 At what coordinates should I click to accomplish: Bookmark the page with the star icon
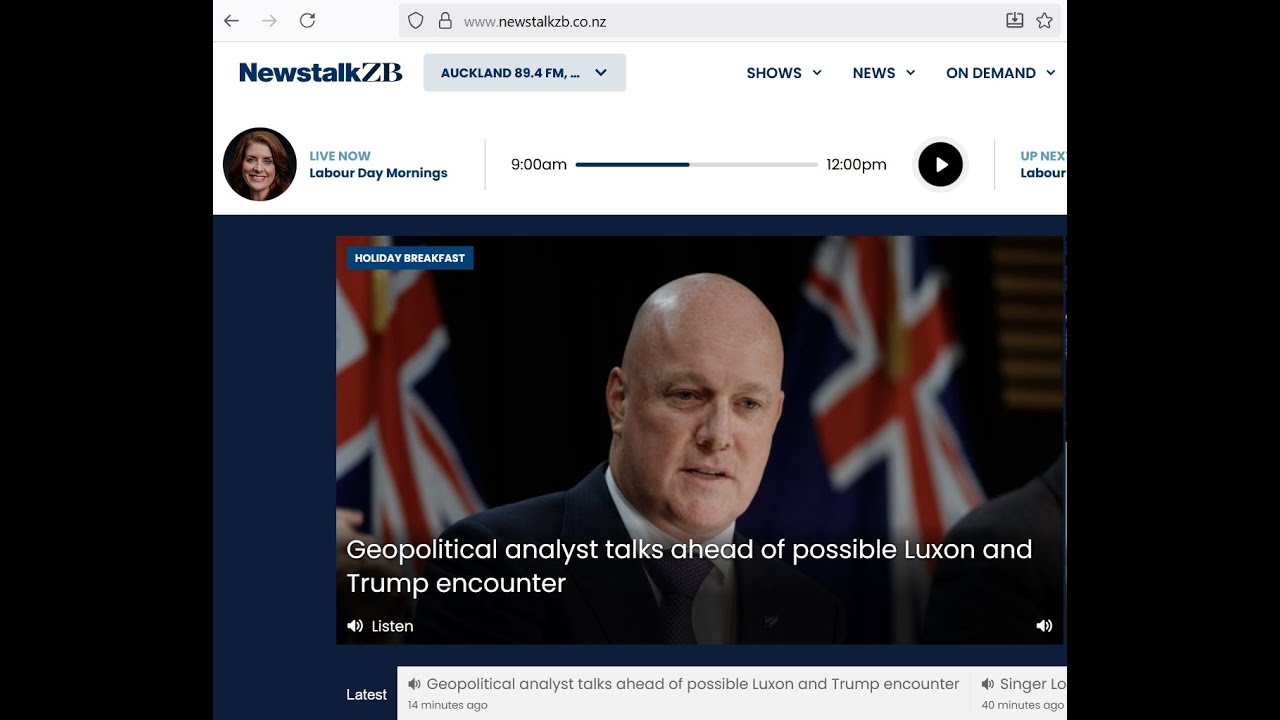(x=1044, y=20)
